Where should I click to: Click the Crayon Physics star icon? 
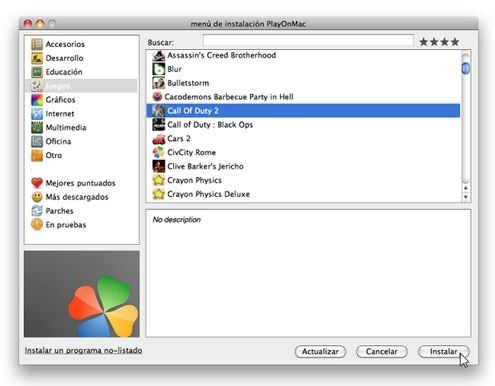[x=159, y=180]
